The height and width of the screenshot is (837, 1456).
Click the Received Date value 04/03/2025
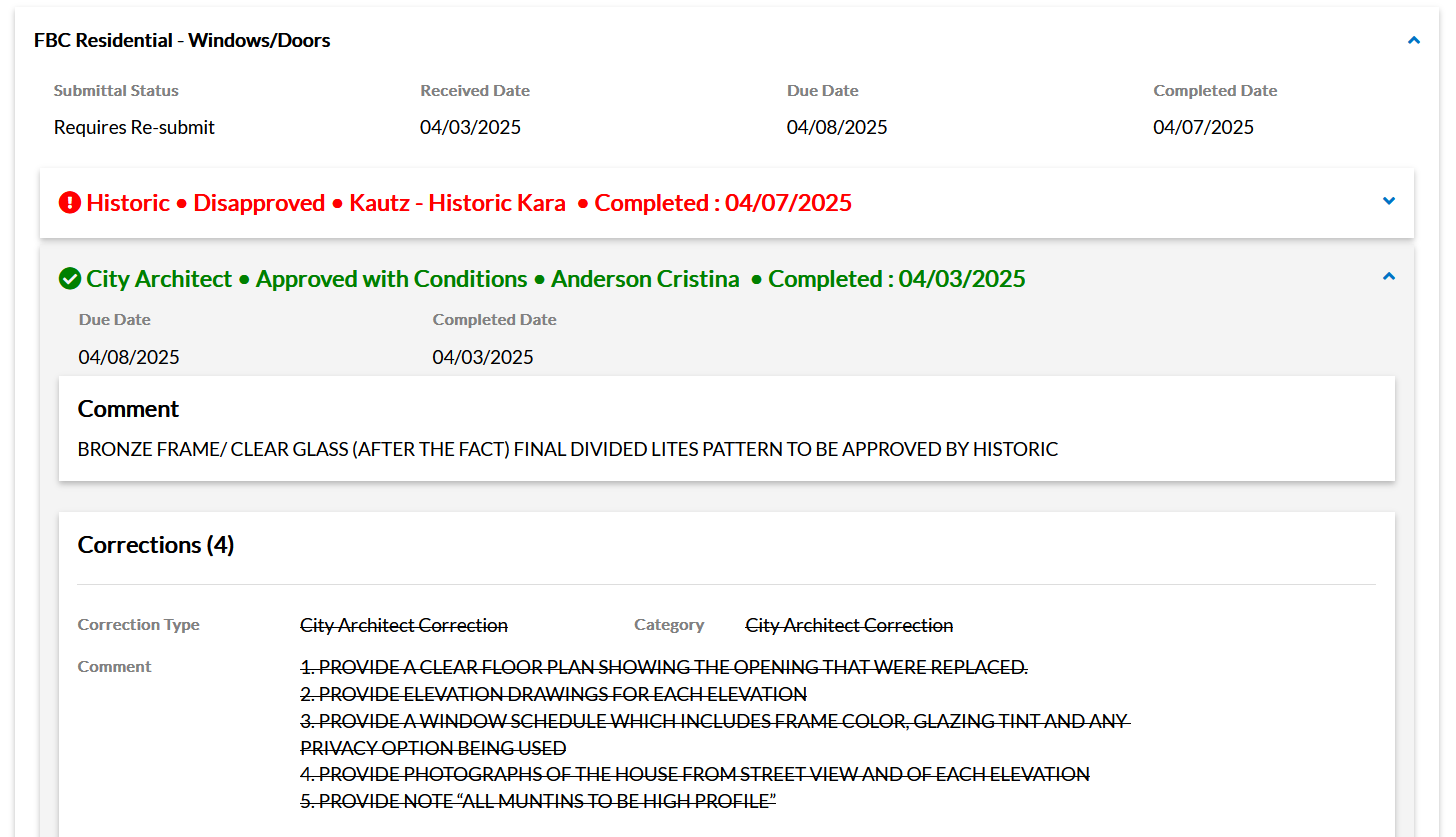(470, 128)
